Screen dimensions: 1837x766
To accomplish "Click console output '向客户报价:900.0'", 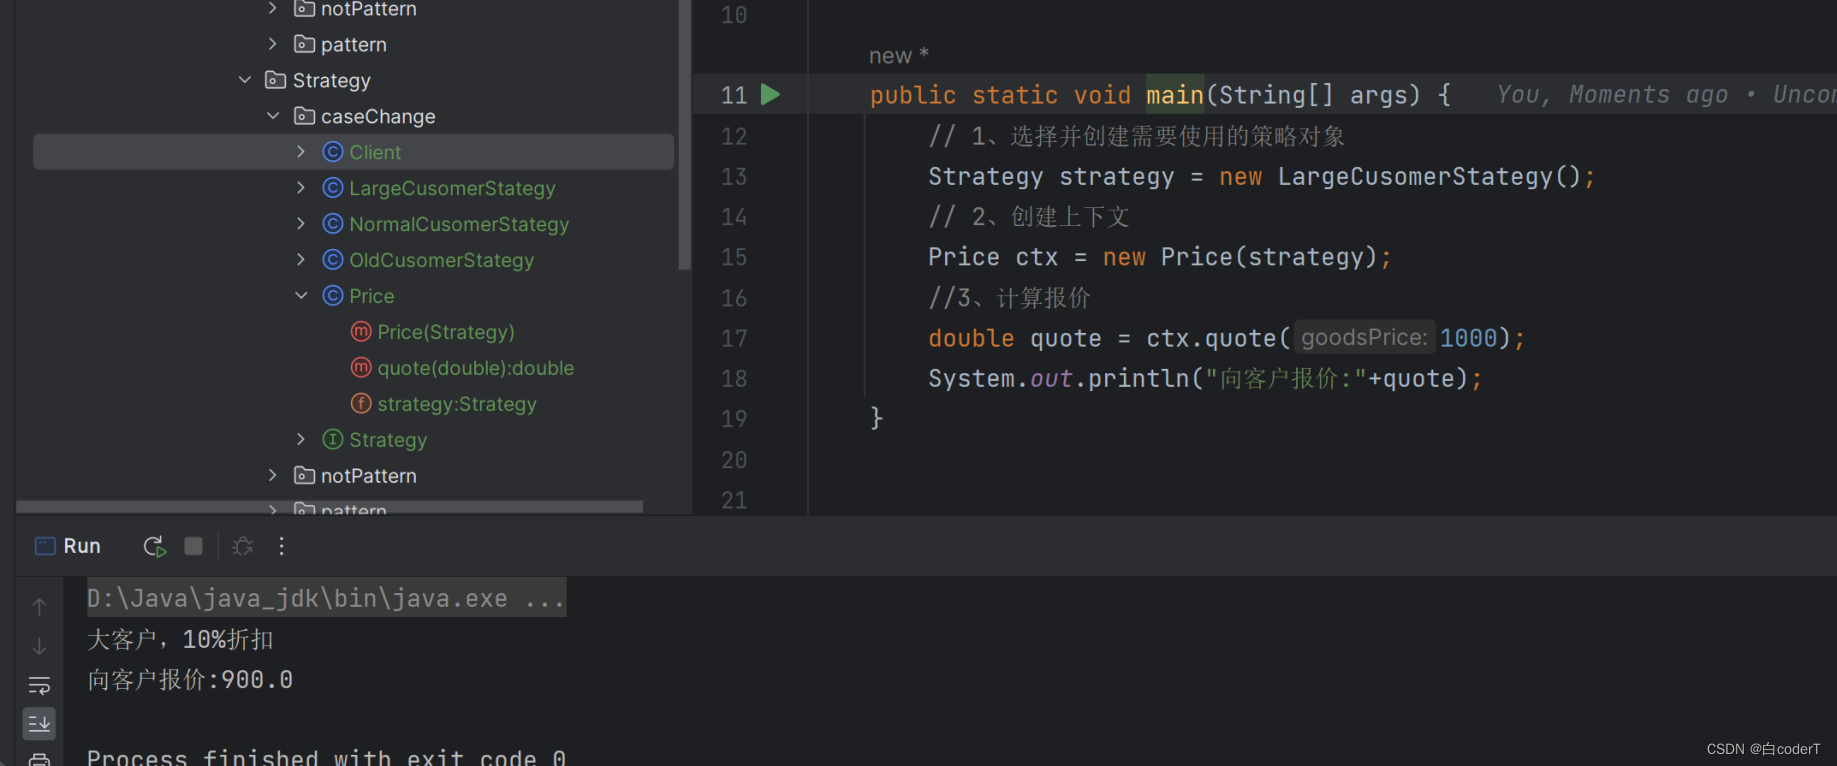I will (x=190, y=680).
